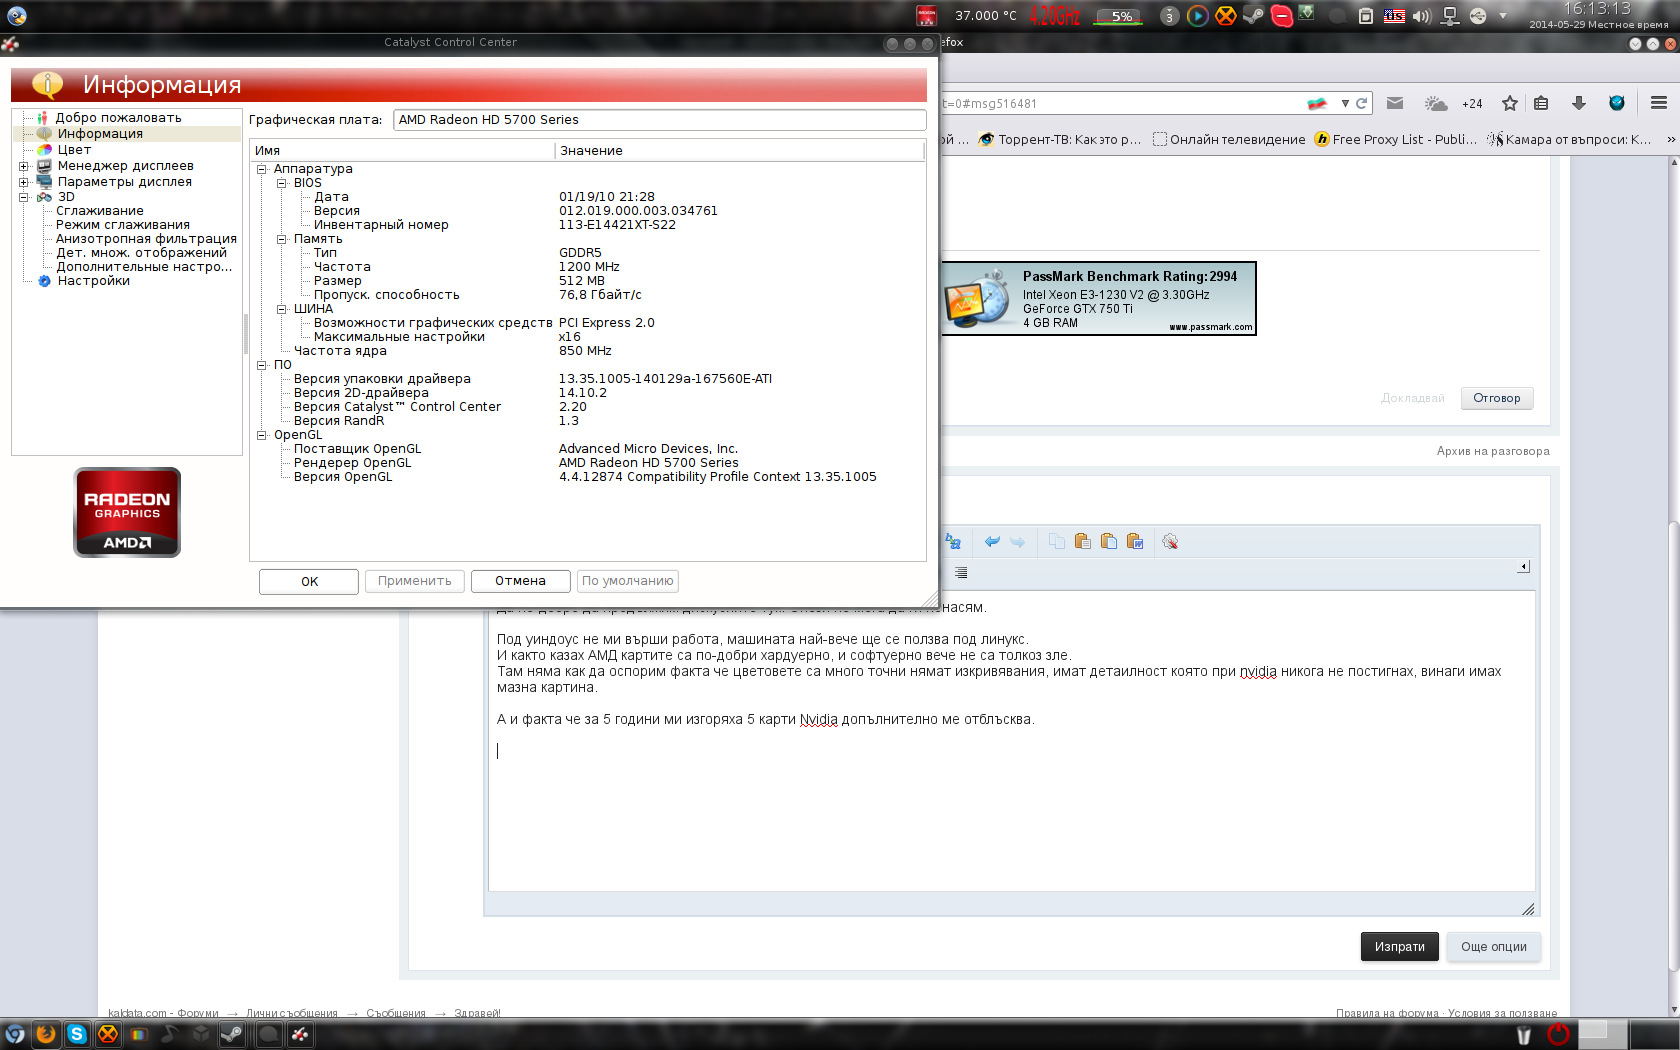This screenshot has width=1680, height=1050.
Task: Show bookmarks list icon in Firefox
Action: tap(1541, 103)
